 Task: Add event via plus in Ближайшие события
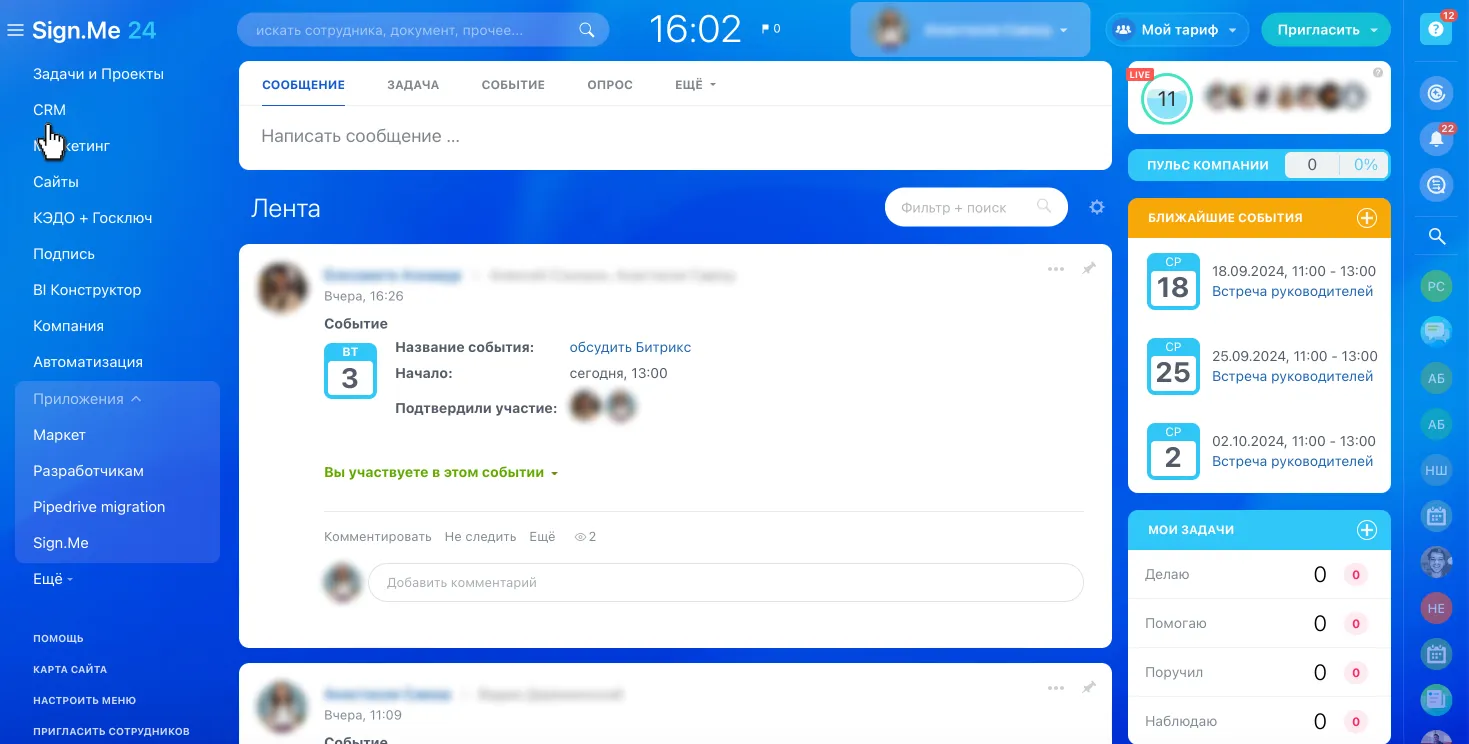[1366, 218]
